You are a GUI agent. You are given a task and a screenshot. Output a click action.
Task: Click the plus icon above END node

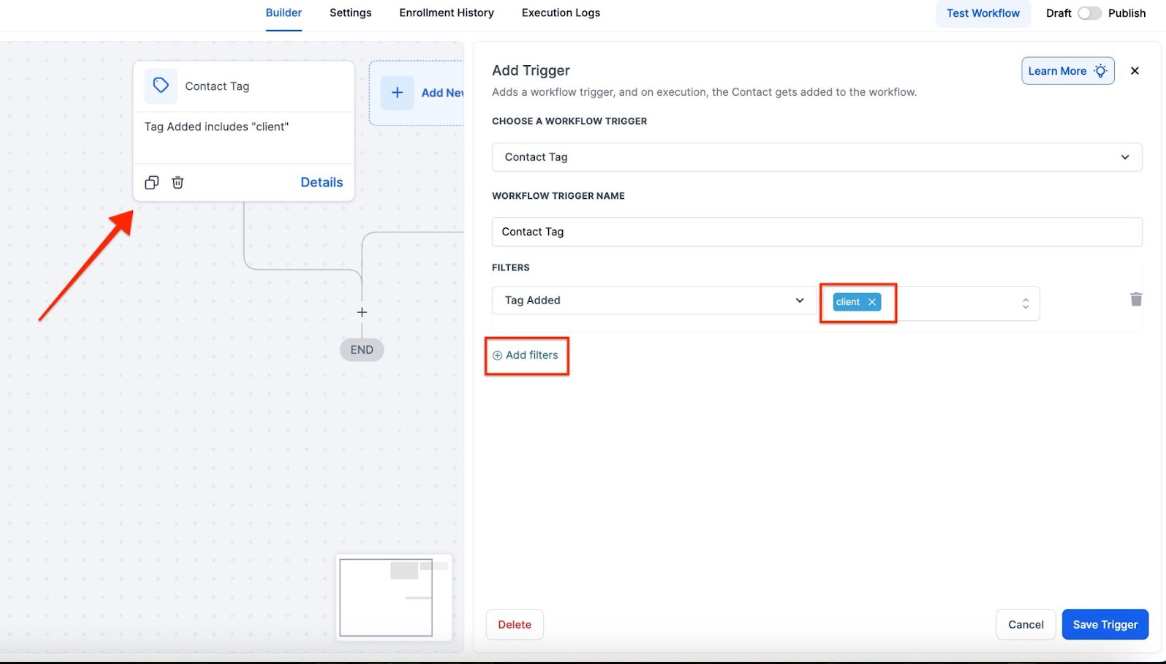362,312
